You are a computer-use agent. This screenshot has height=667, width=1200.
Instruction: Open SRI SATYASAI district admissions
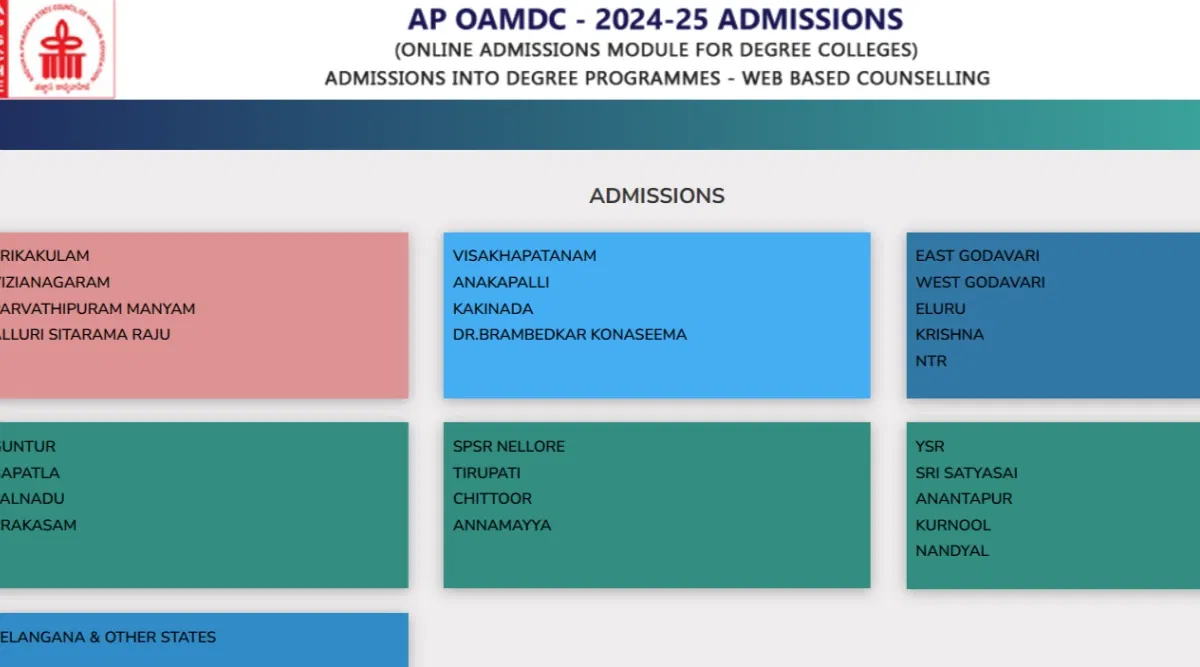click(x=967, y=473)
